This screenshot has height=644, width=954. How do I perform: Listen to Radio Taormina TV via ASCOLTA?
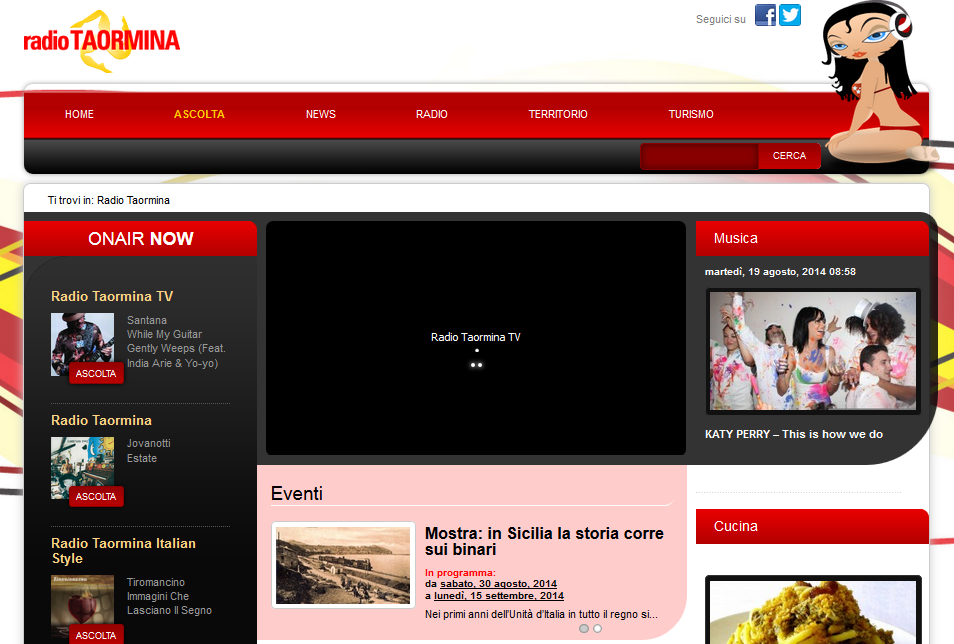tap(96, 373)
